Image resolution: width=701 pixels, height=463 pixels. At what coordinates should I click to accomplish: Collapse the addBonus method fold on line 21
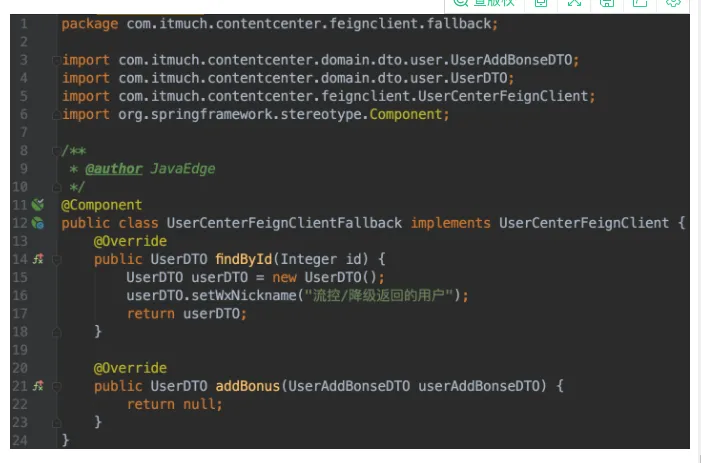tap(56, 386)
